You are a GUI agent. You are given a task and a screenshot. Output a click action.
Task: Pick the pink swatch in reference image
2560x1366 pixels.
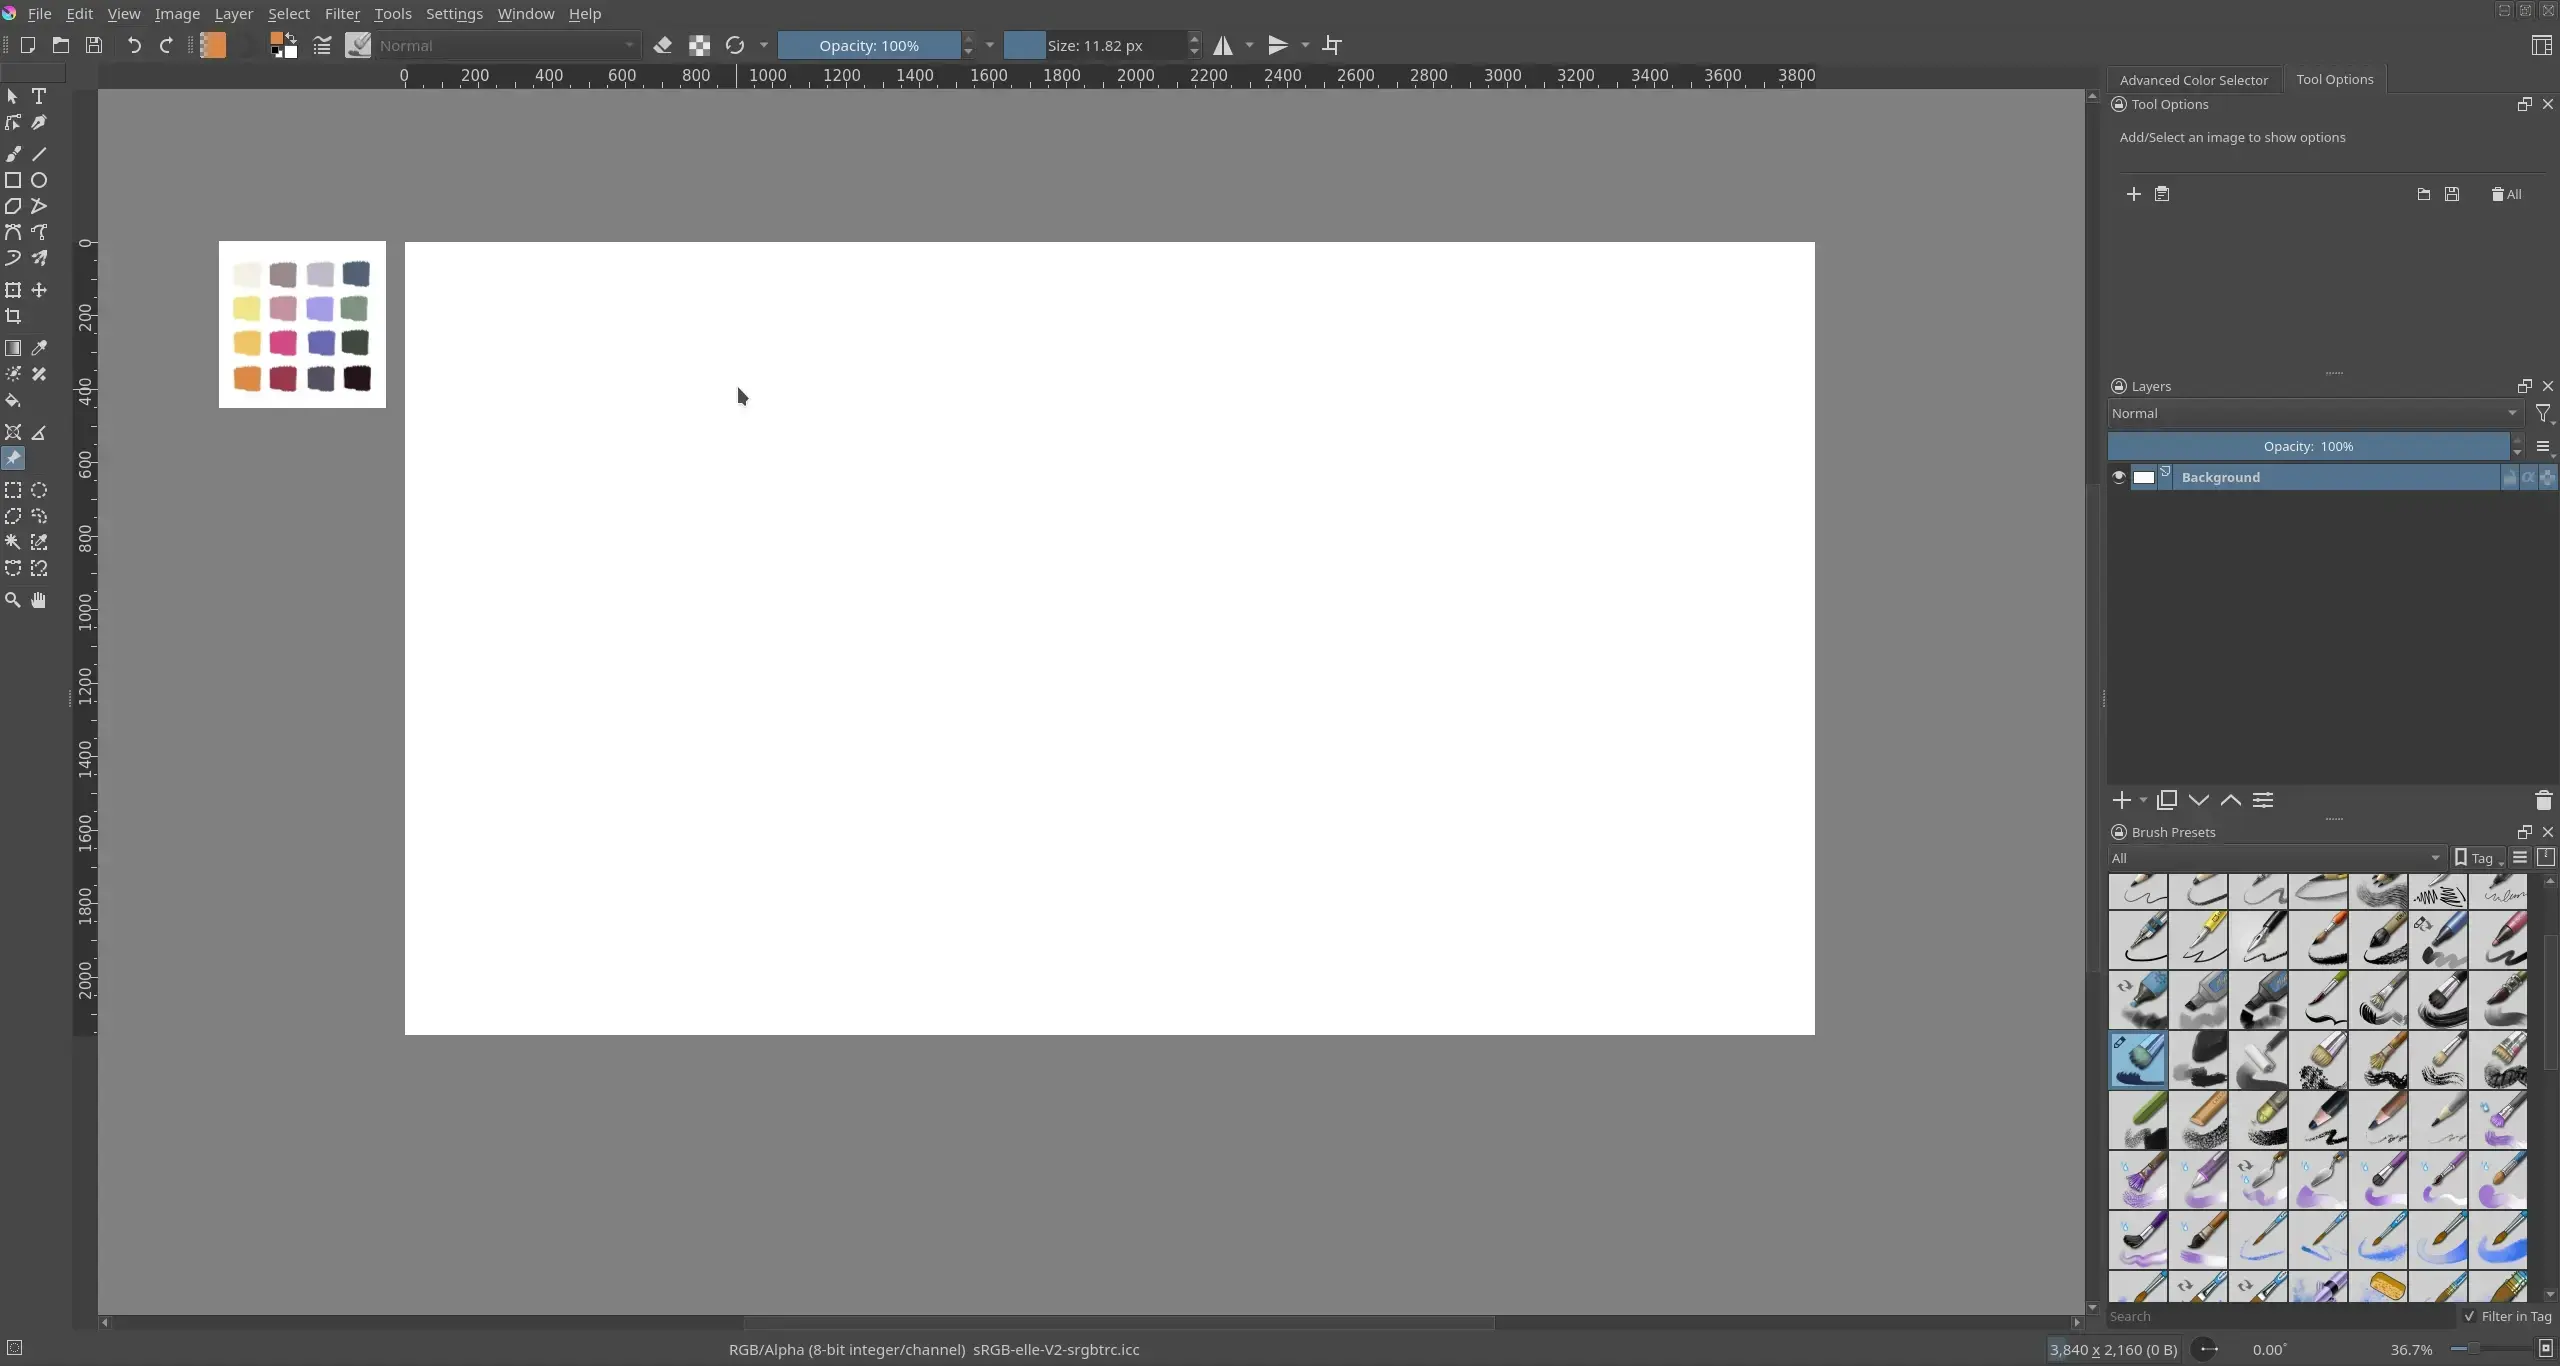pos(283,343)
